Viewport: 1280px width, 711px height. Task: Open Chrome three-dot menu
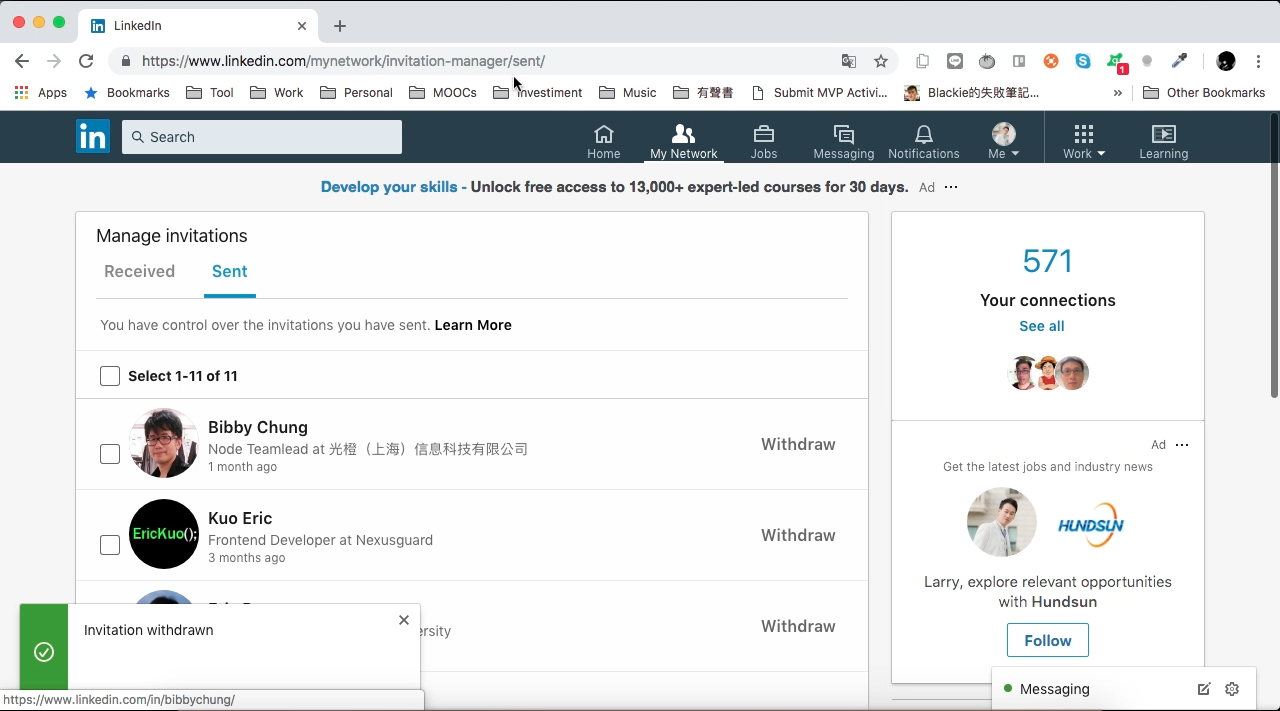(x=1258, y=61)
